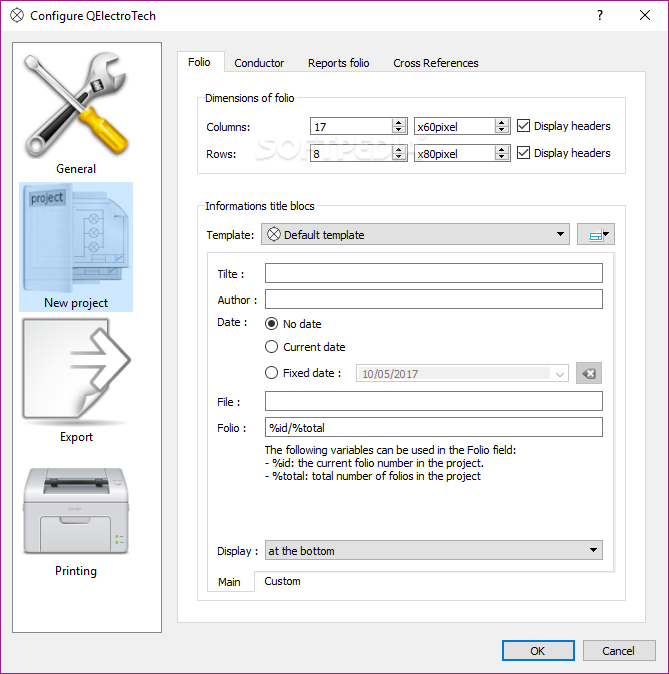
Task: Select the New project section icon
Action: (x=76, y=247)
